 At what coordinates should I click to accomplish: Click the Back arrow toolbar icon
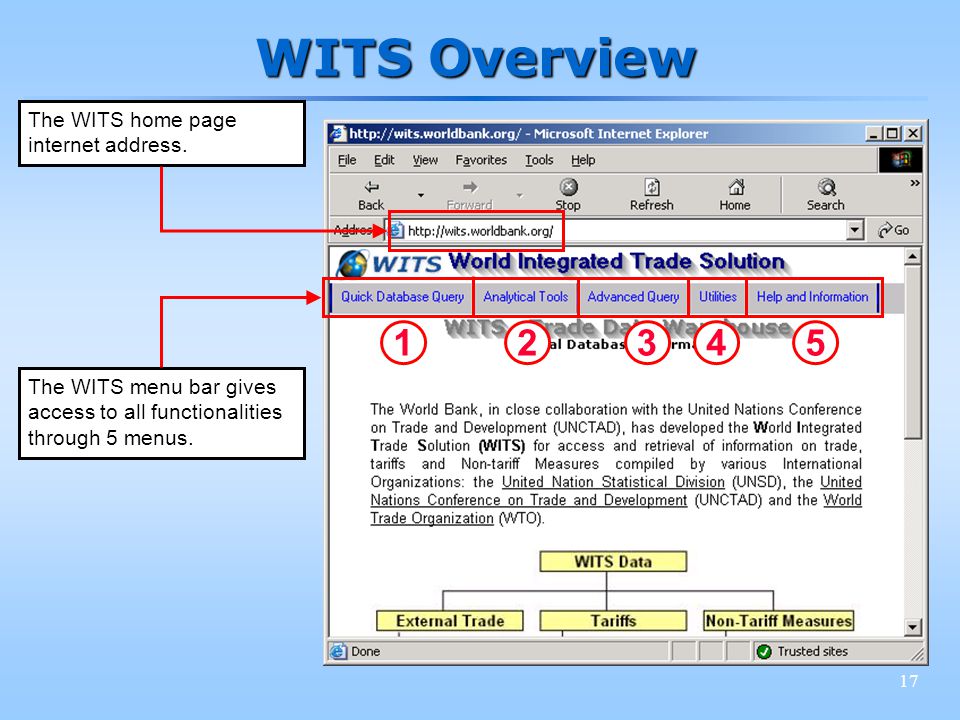point(371,187)
